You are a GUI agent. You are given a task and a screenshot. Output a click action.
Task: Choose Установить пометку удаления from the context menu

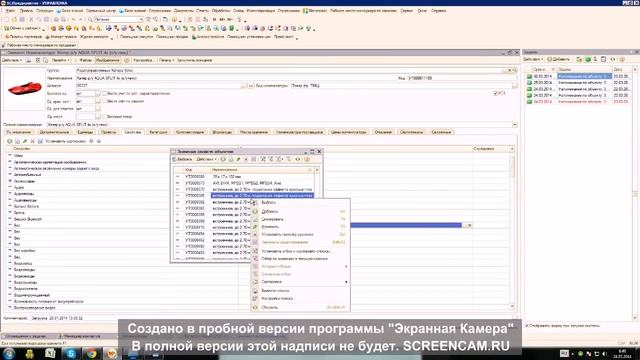point(300,234)
